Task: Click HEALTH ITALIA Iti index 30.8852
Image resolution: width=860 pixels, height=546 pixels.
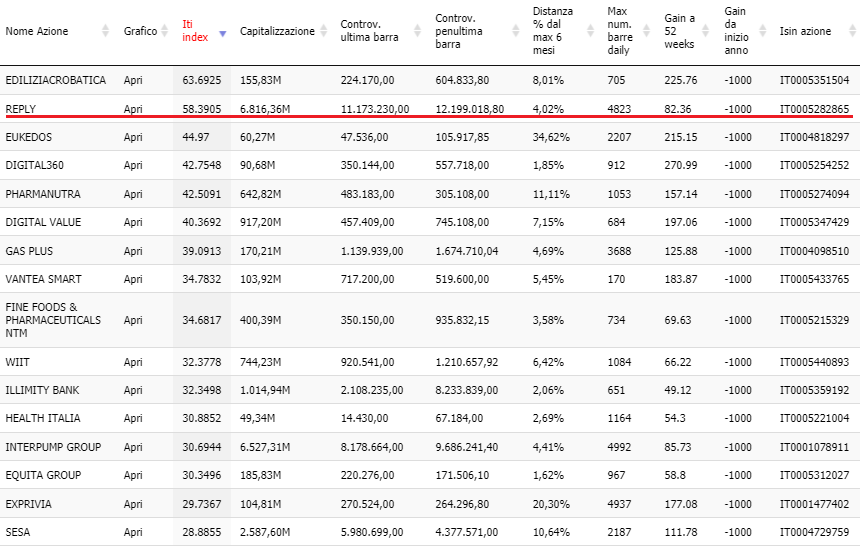Action: 202,418
